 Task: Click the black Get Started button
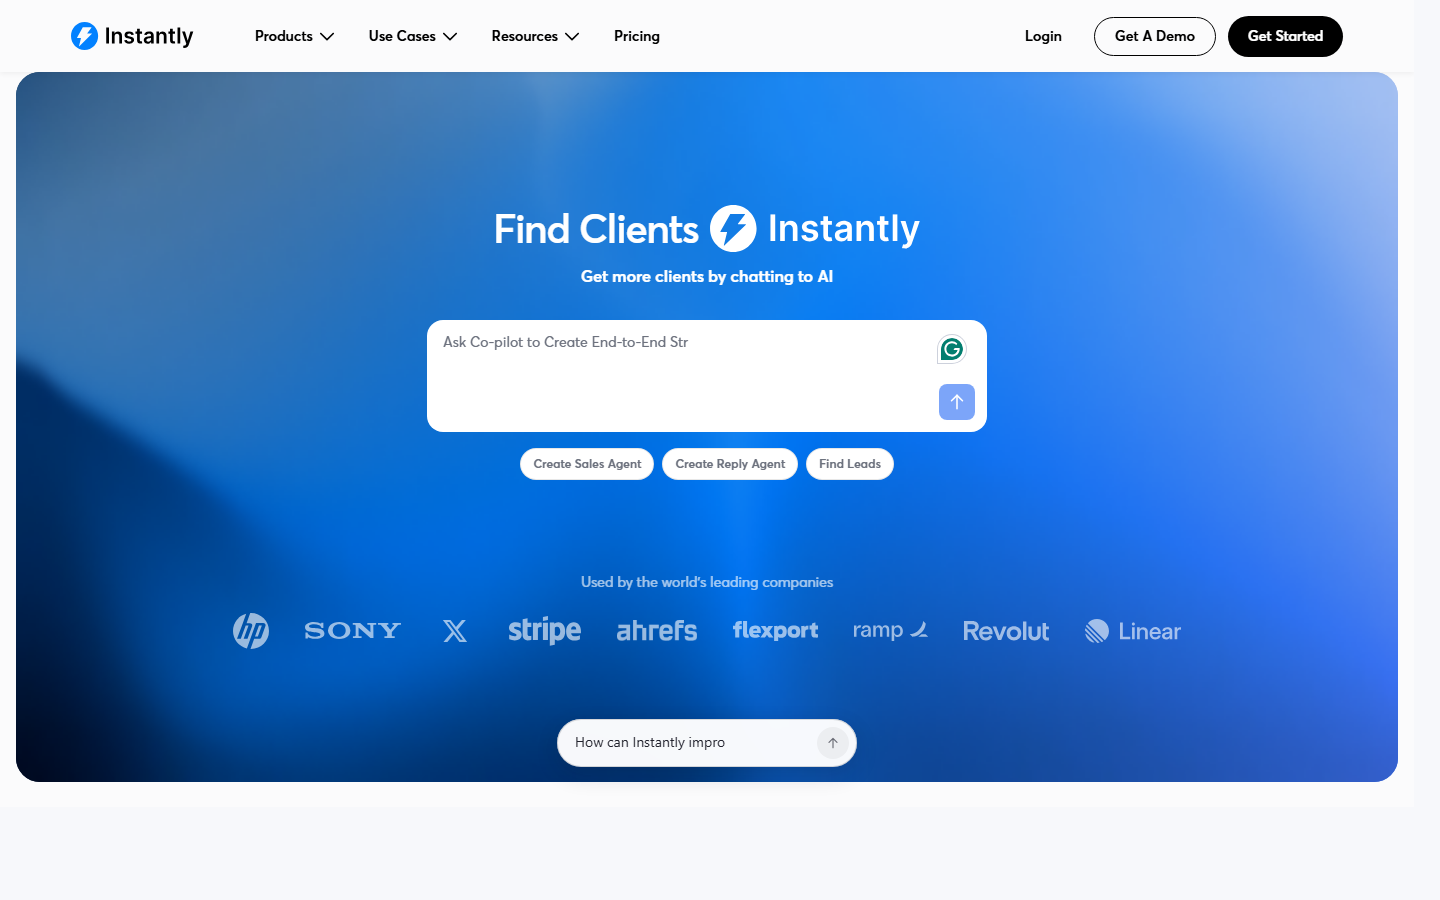(1285, 36)
